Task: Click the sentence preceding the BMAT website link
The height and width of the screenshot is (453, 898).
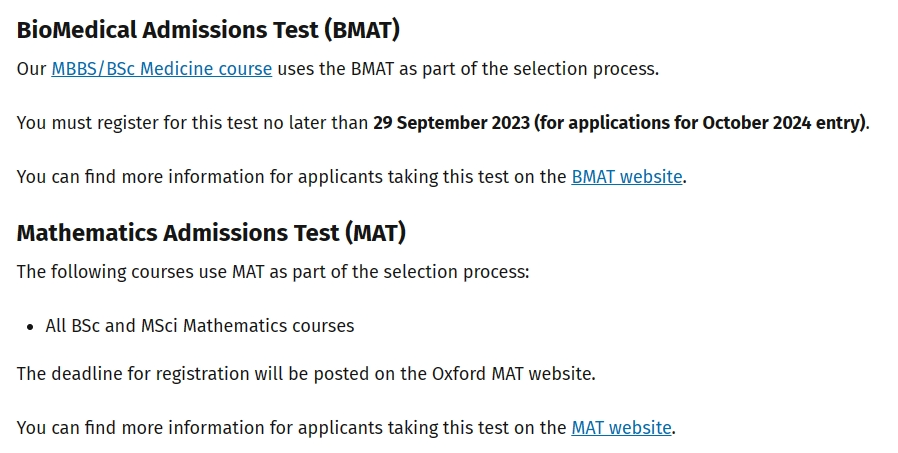Action: point(292,177)
